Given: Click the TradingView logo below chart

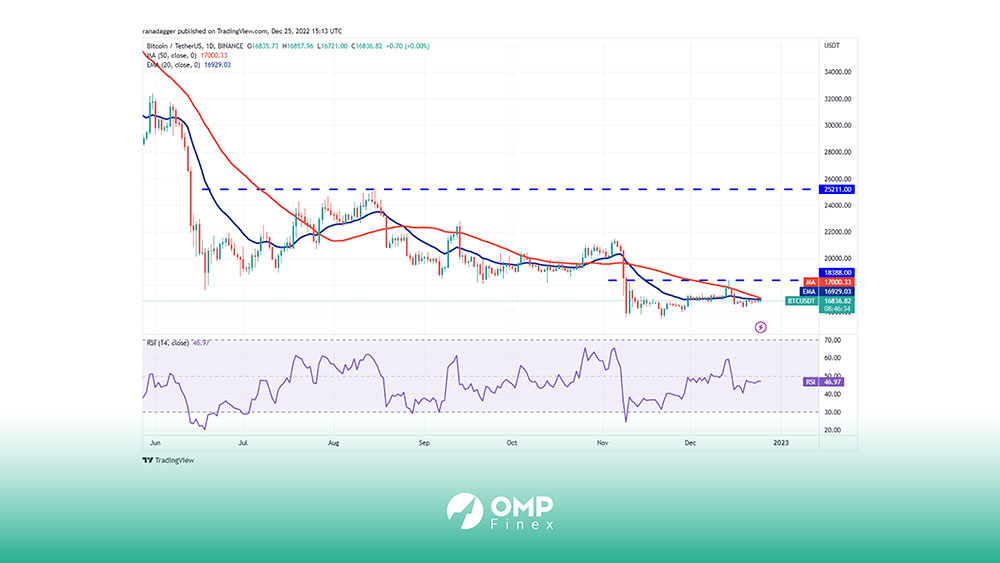Looking at the screenshot, I should click(x=168, y=460).
